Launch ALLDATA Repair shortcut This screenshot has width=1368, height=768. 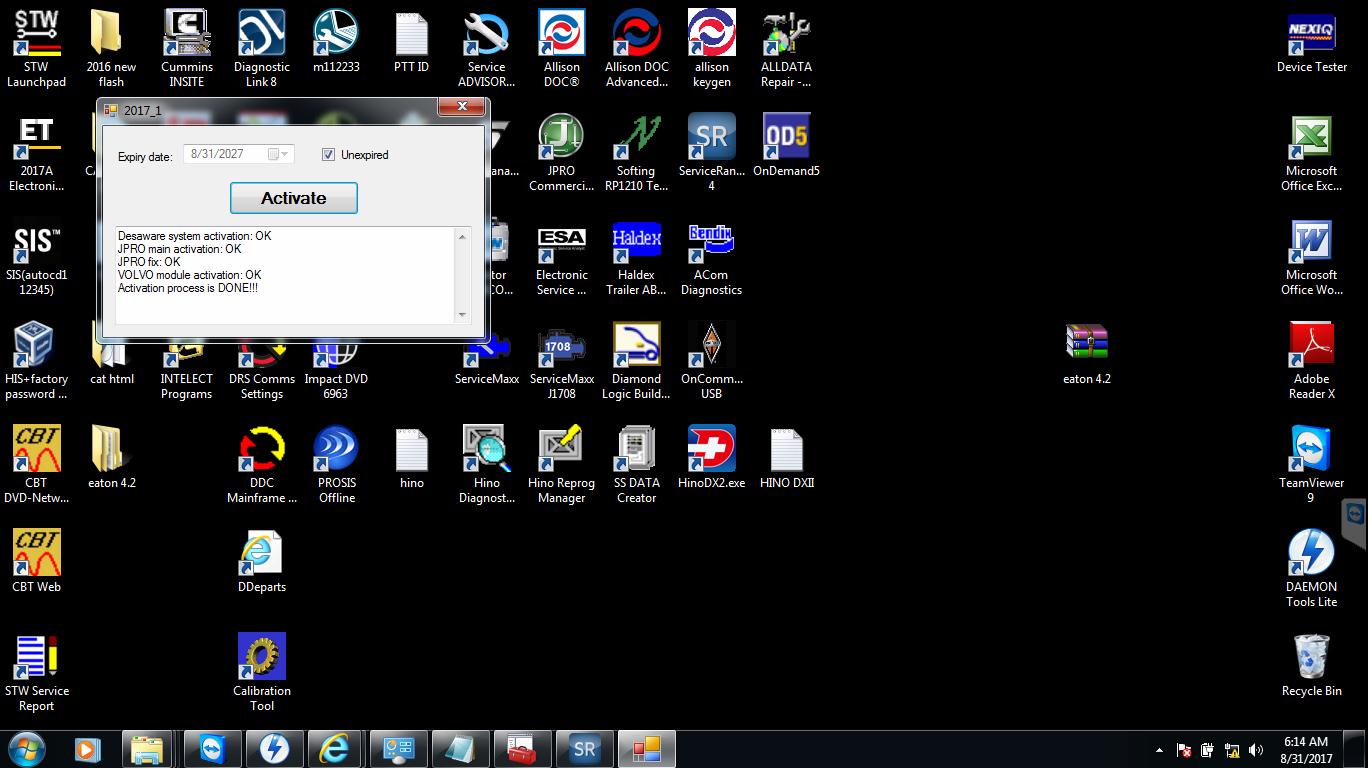[x=786, y=48]
